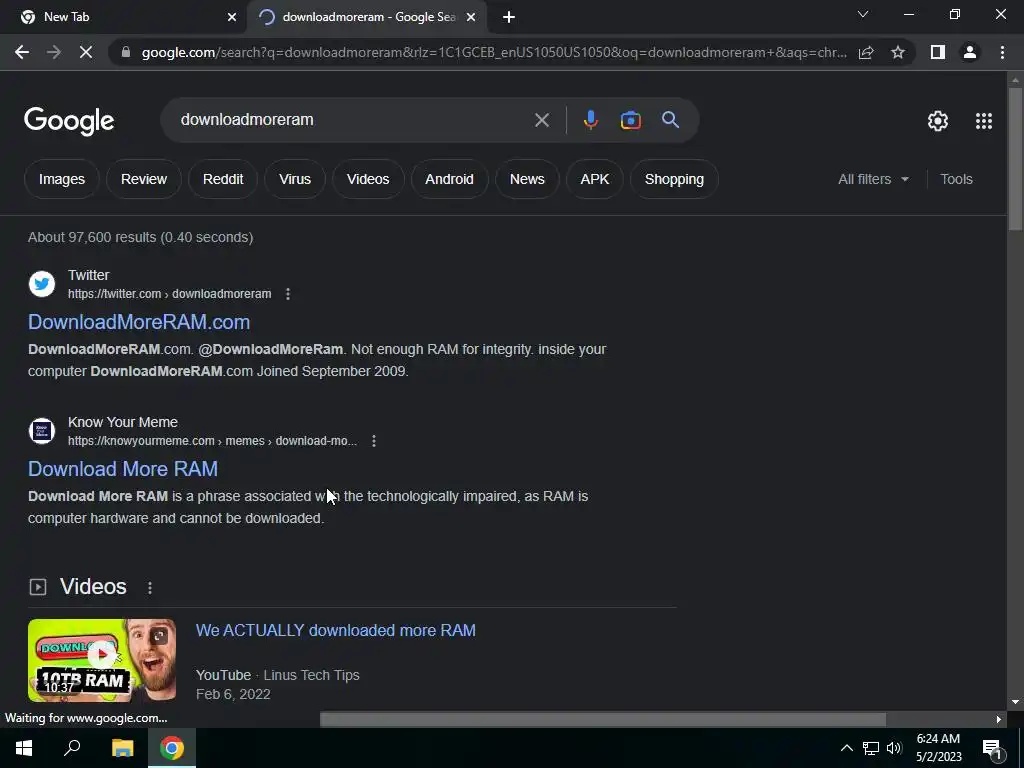1024x768 pixels.
Task: Play the 10TB RAM video thumbnail
Action: [x=102, y=660]
